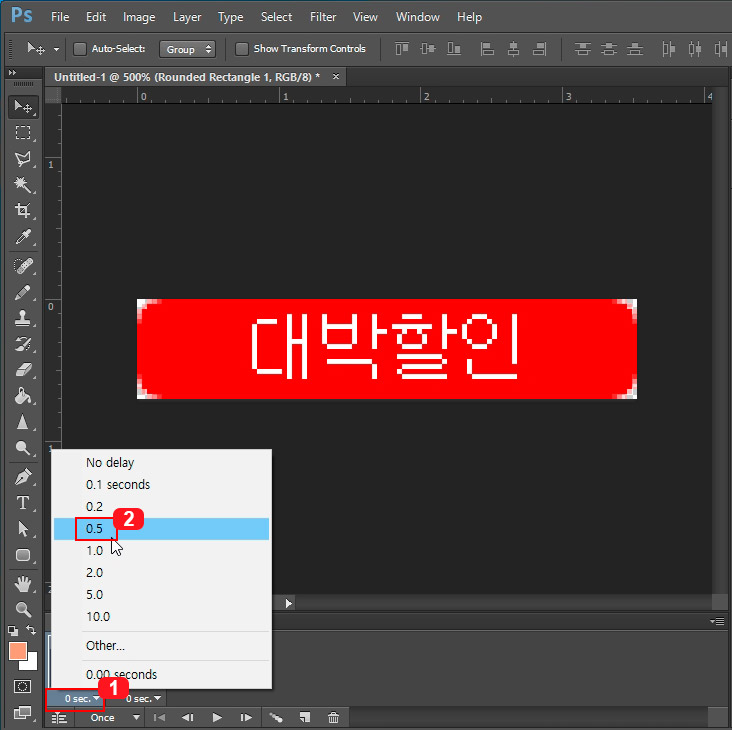This screenshot has width=732, height=730.
Task: Select the Hand tool
Action: coord(23,584)
